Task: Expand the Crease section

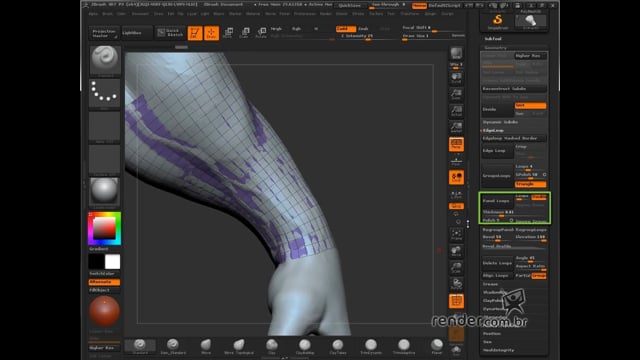Action: click(x=491, y=284)
